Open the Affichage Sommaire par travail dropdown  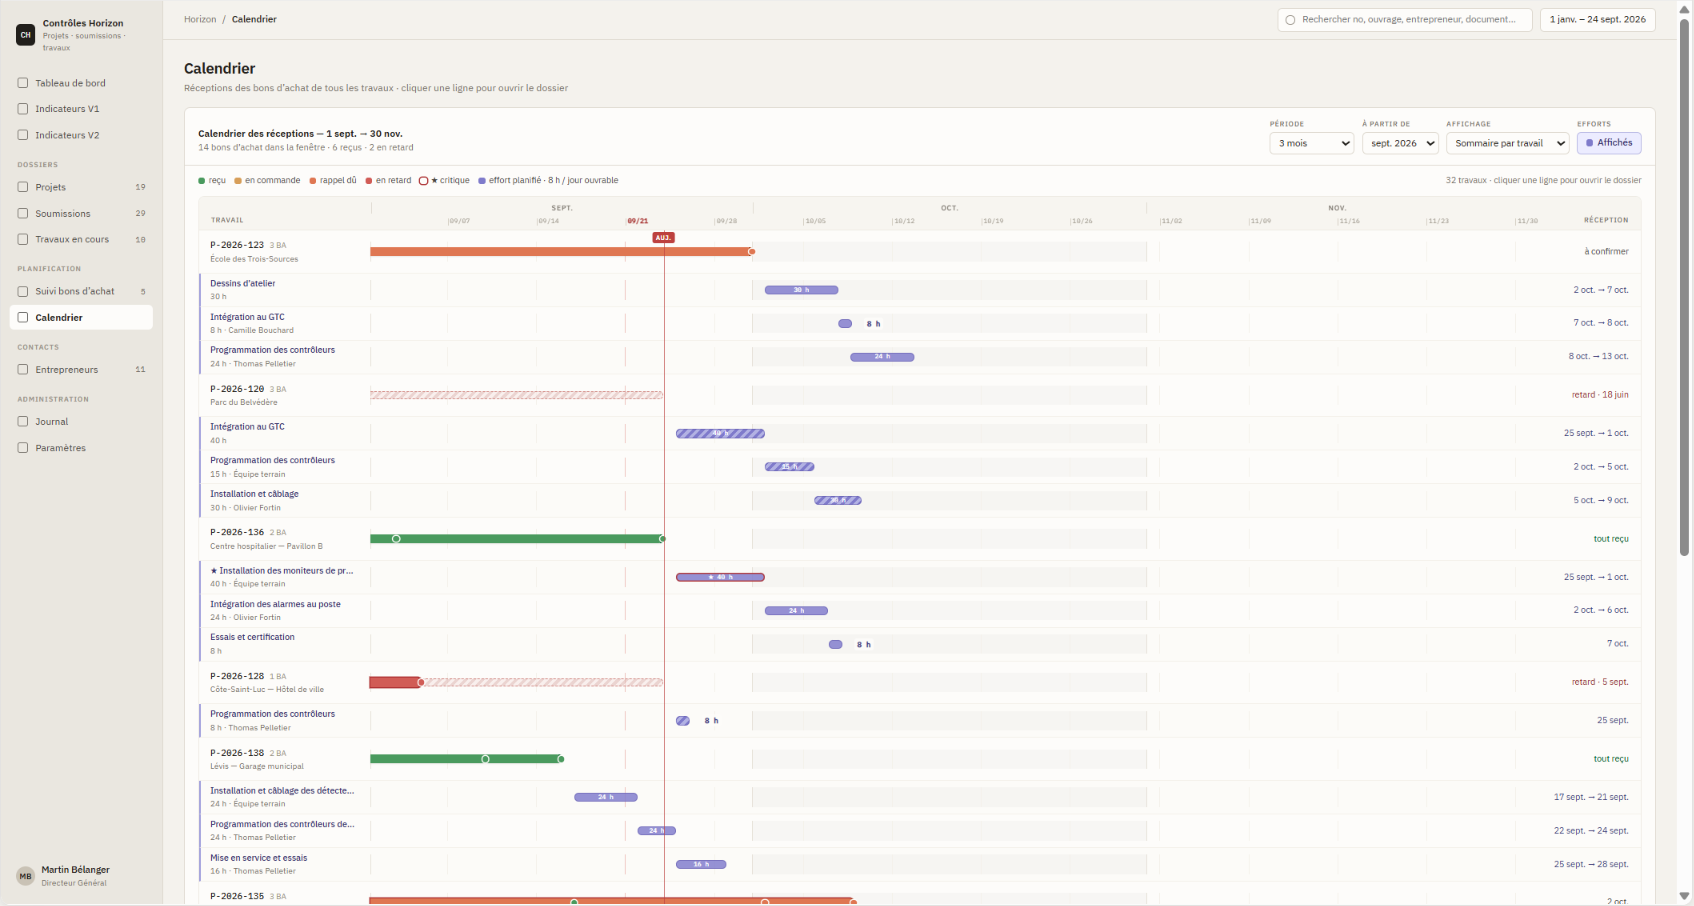pos(1507,143)
